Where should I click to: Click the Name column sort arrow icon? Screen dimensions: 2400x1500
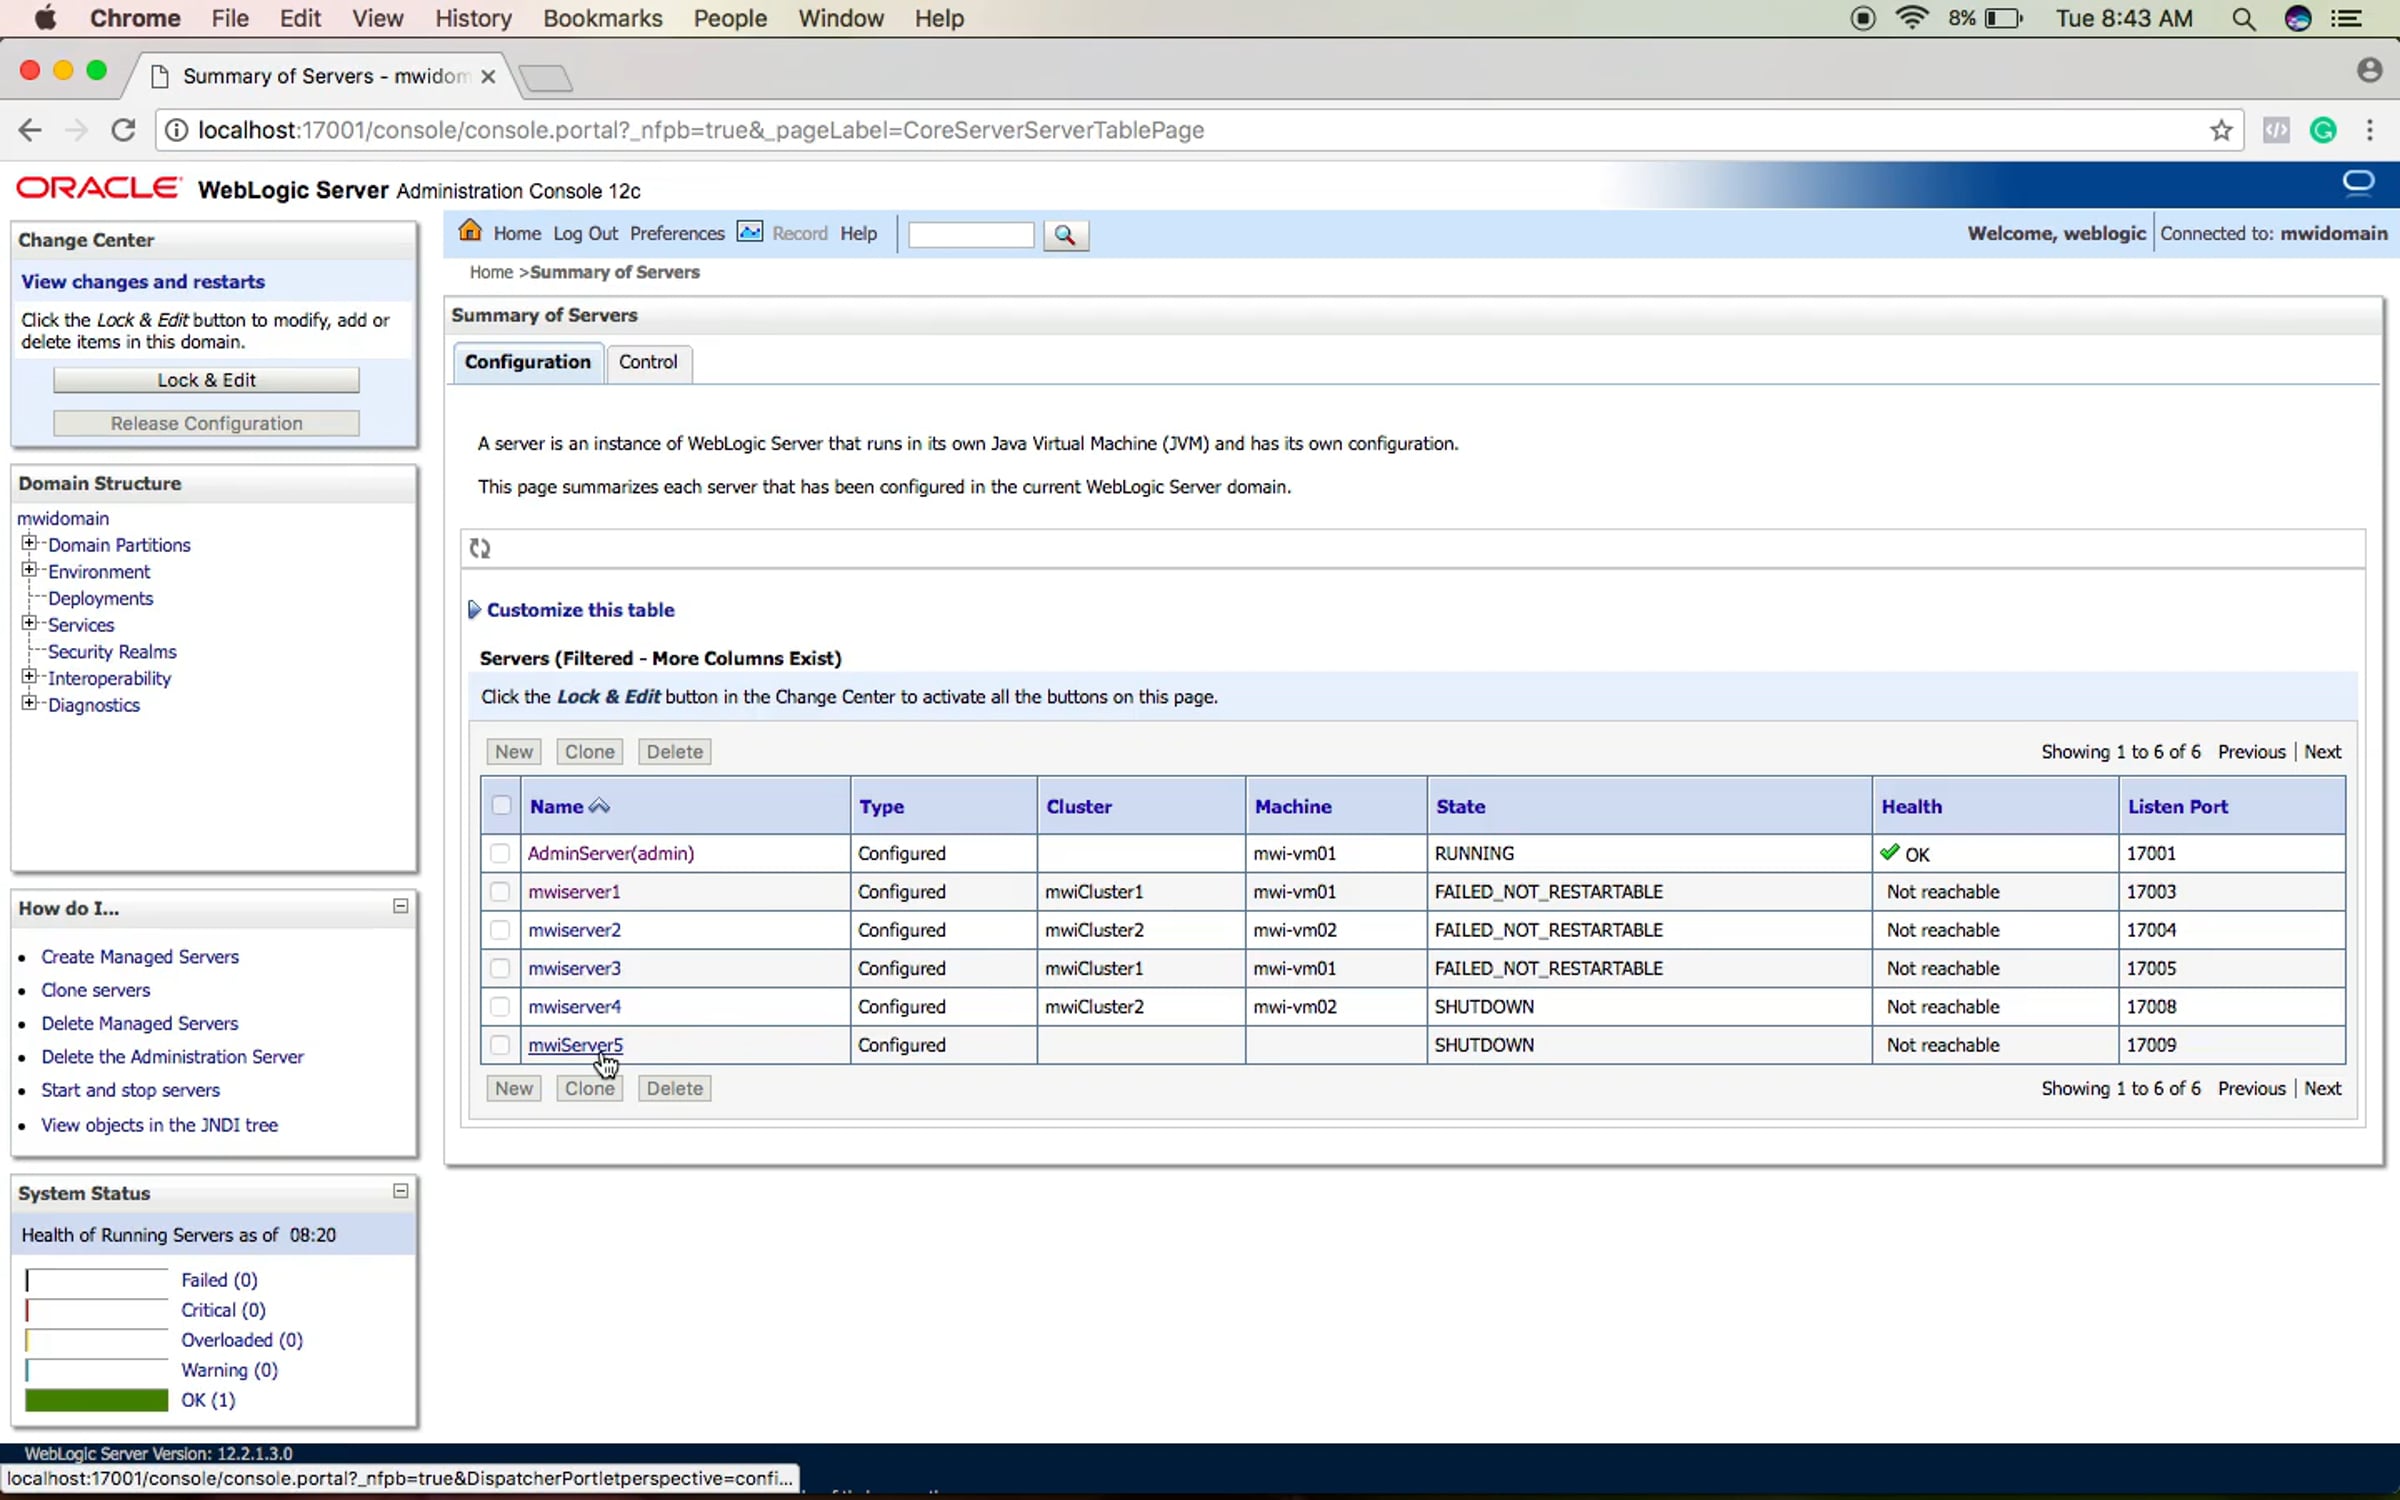click(x=599, y=806)
